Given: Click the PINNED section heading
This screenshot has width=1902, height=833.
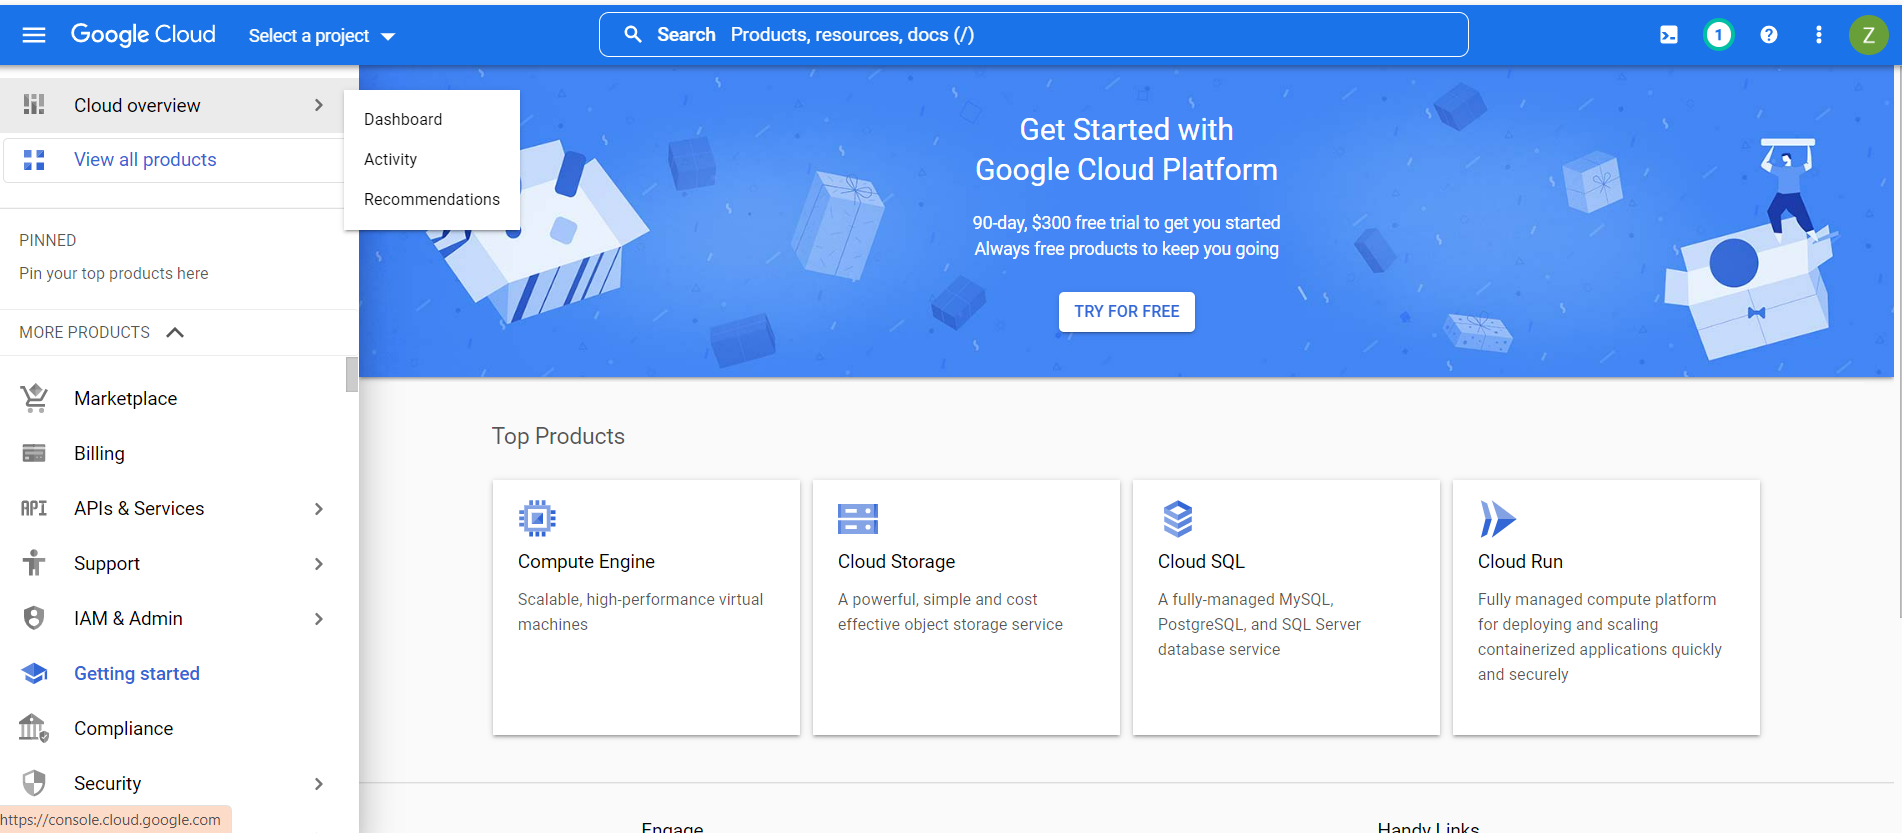Looking at the screenshot, I should coord(48,240).
